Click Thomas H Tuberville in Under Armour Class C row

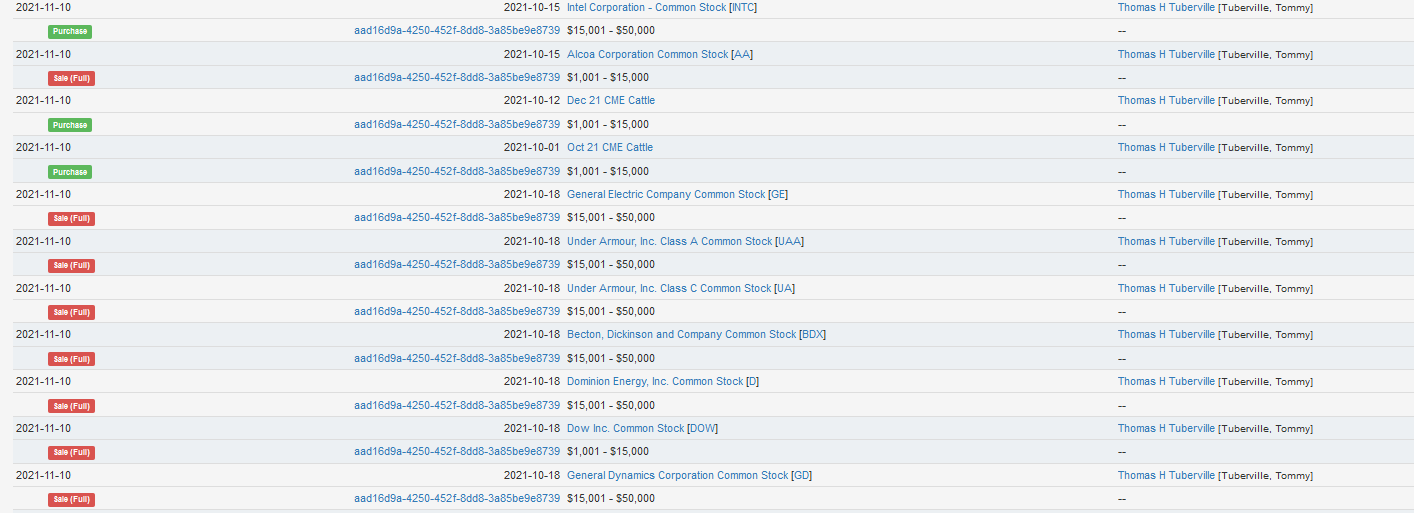(x=1166, y=288)
